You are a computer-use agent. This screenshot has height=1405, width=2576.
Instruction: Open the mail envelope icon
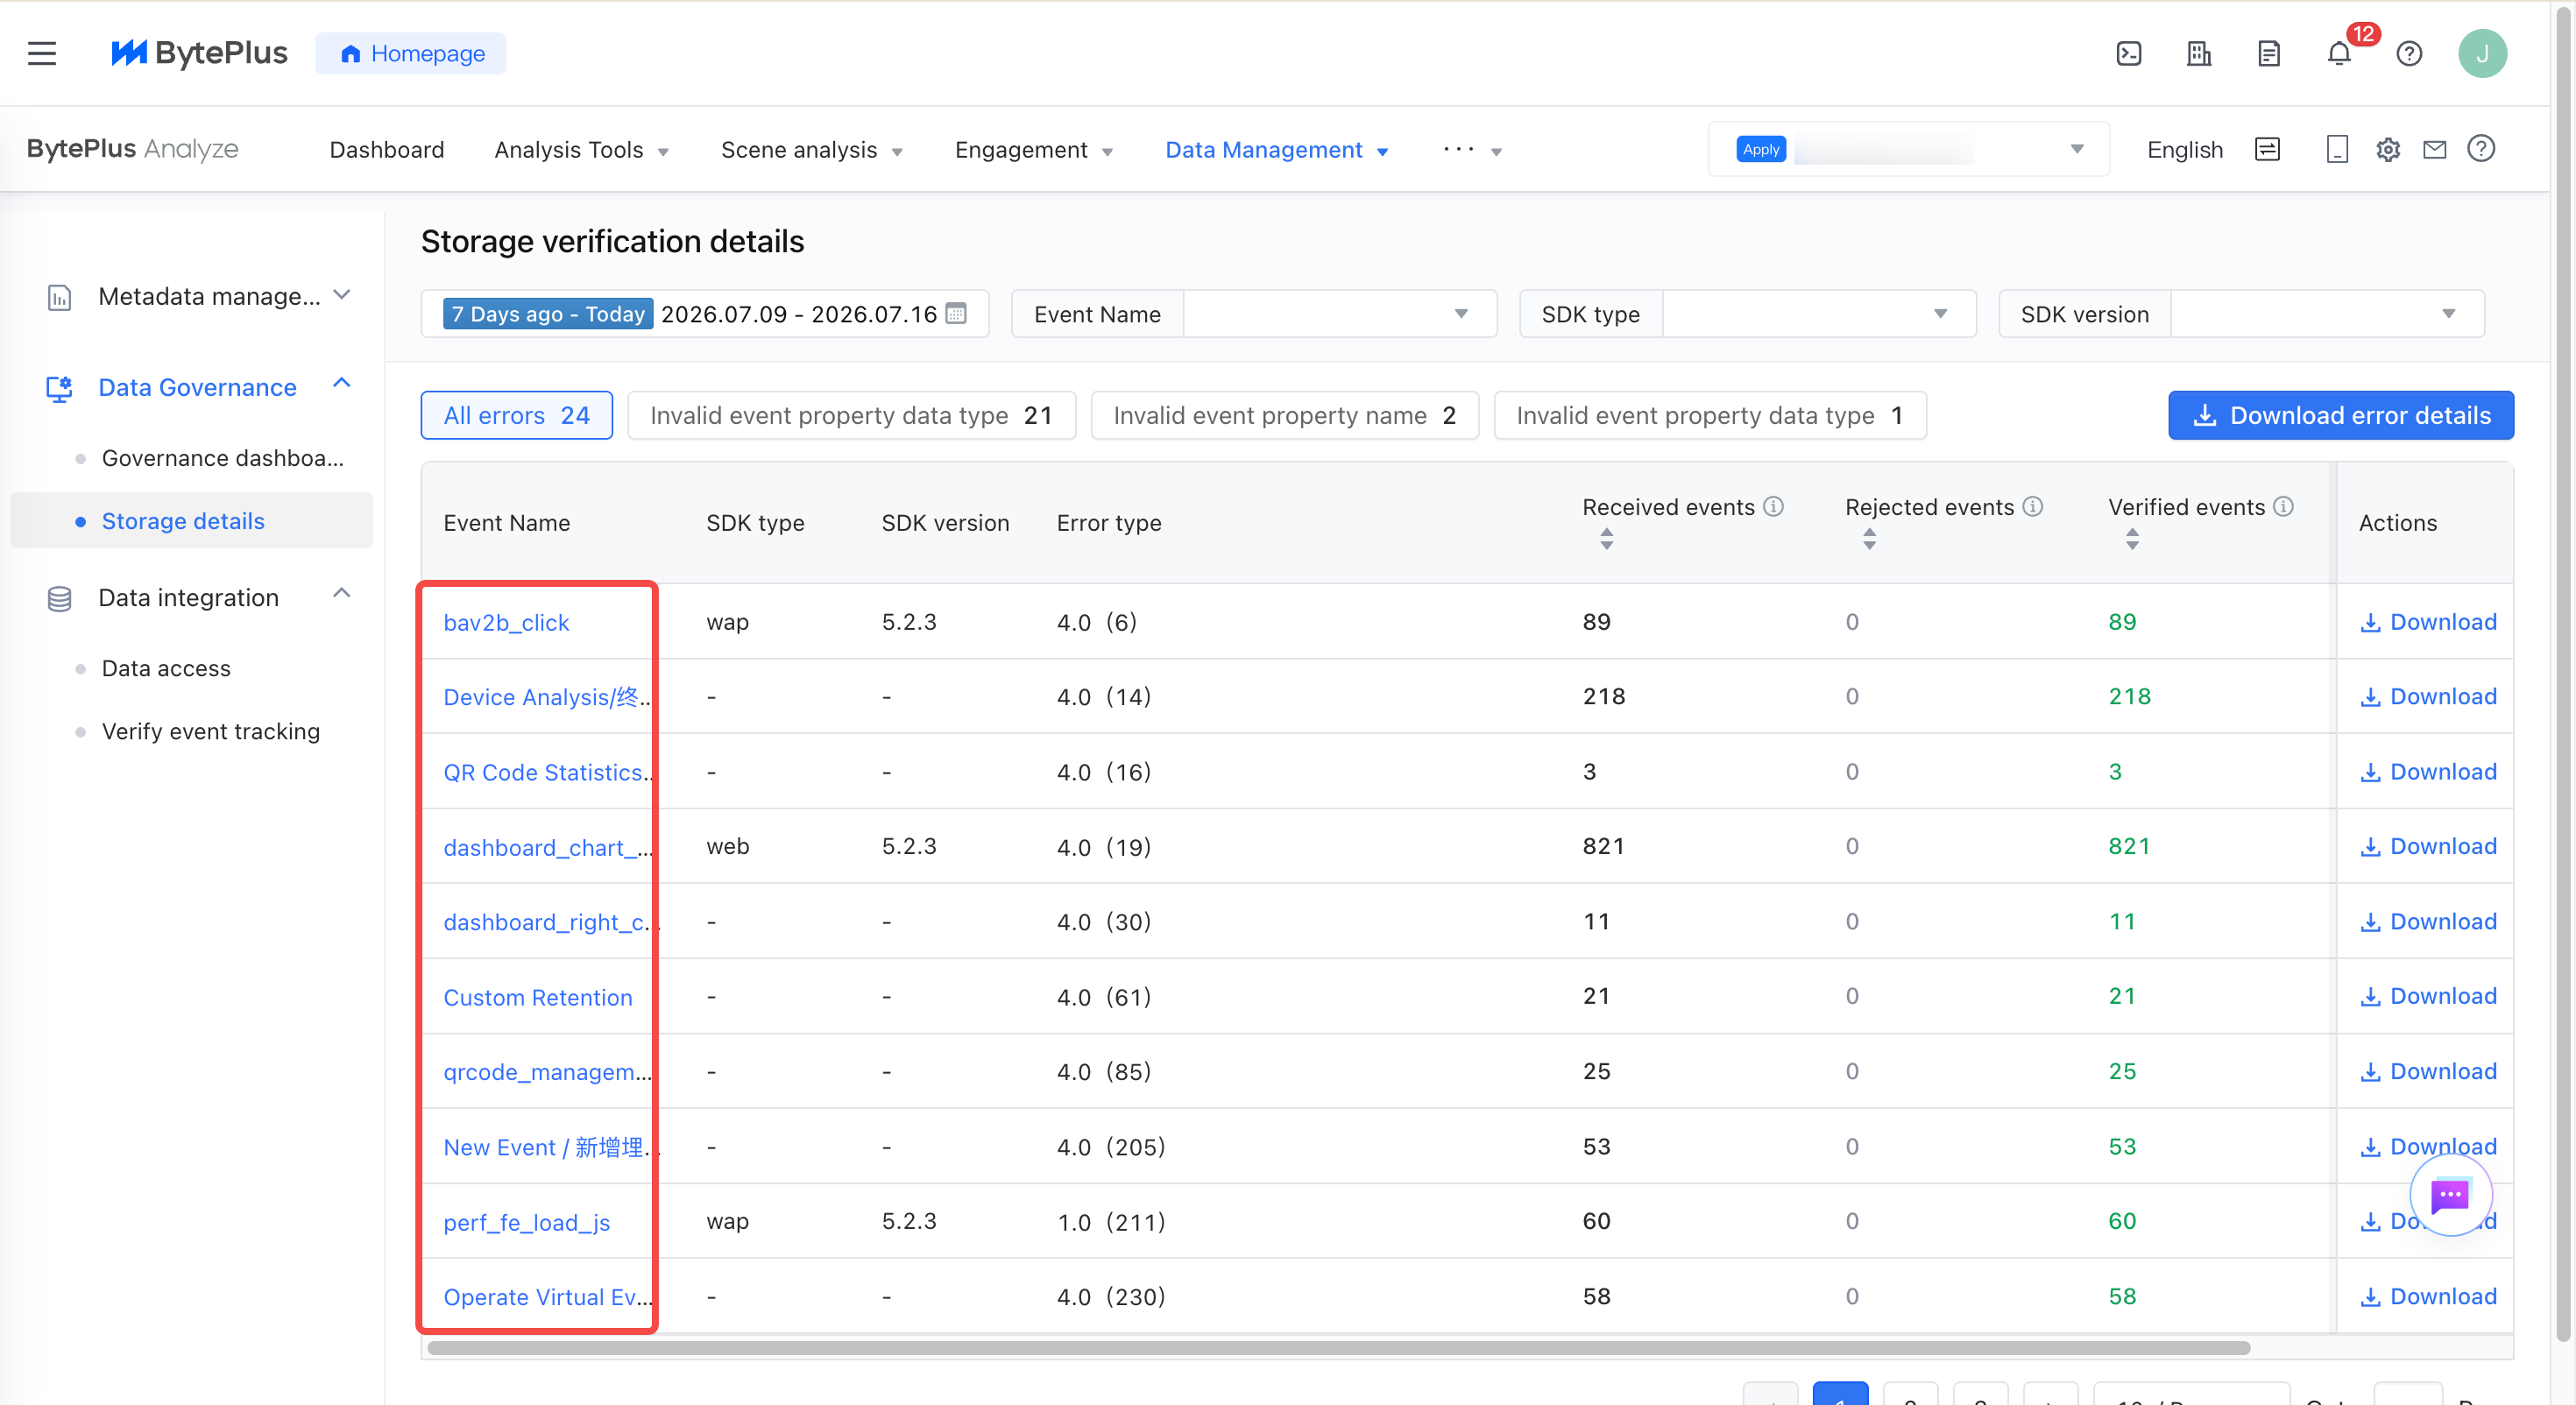click(2434, 149)
